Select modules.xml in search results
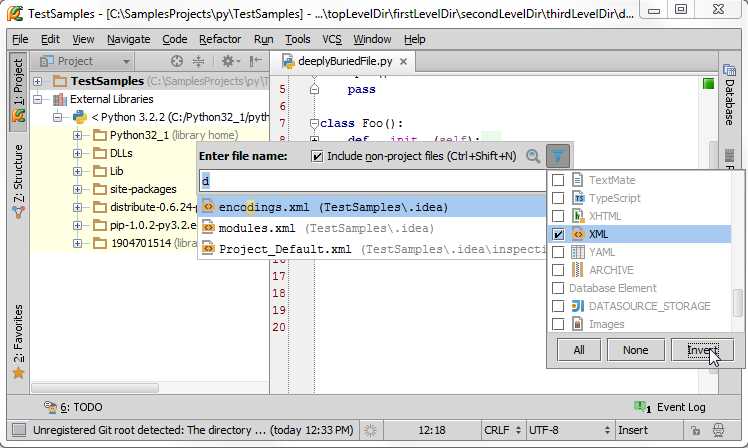Screen dimensions: 748x448 pyautogui.click(x=372, y=228)
